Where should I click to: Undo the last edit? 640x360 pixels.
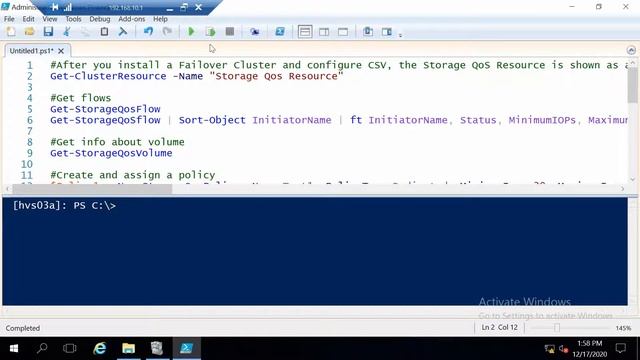coord(148,31)
